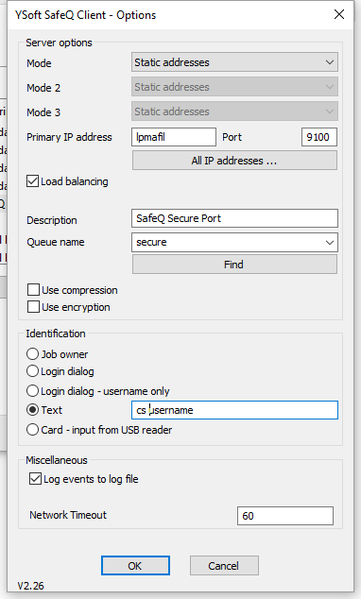Click the Text identification input field
Image resolution: width=361 pixels, height=599 pixels.
234,410
